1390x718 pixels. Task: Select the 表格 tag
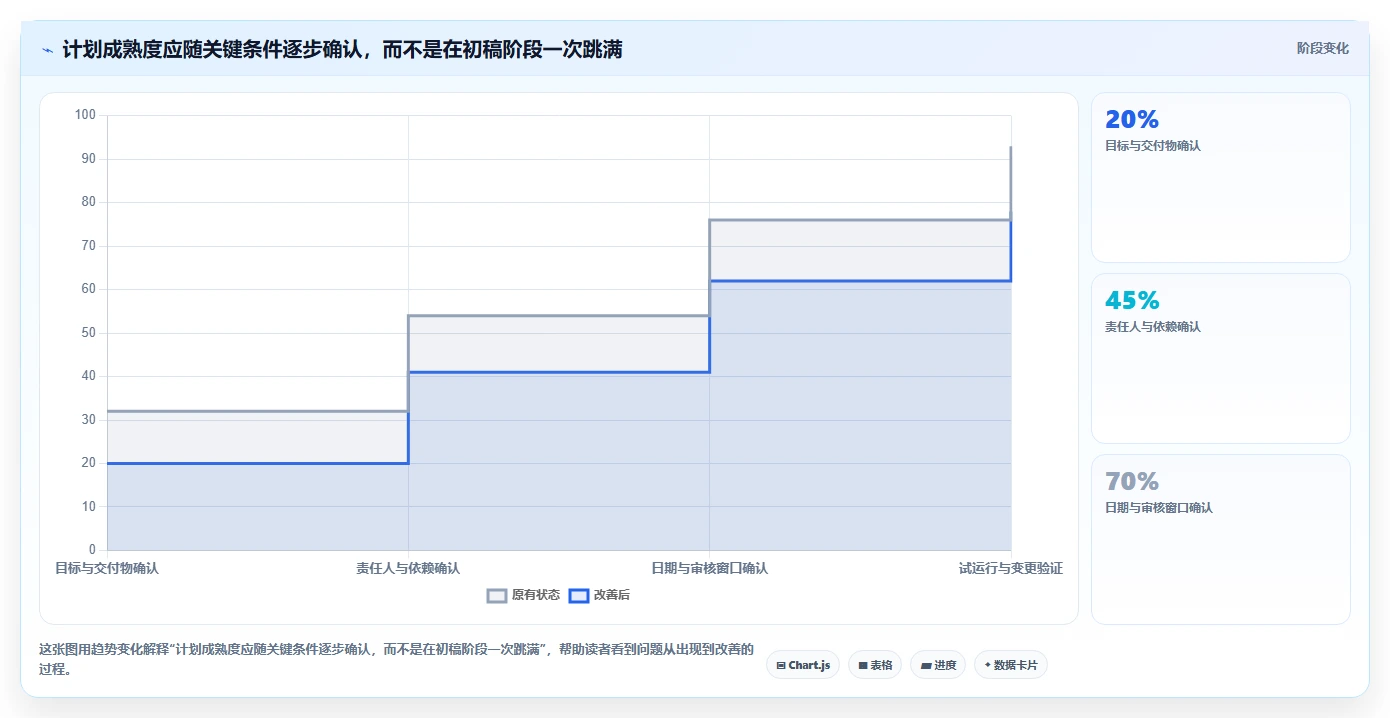coord(875,665)
